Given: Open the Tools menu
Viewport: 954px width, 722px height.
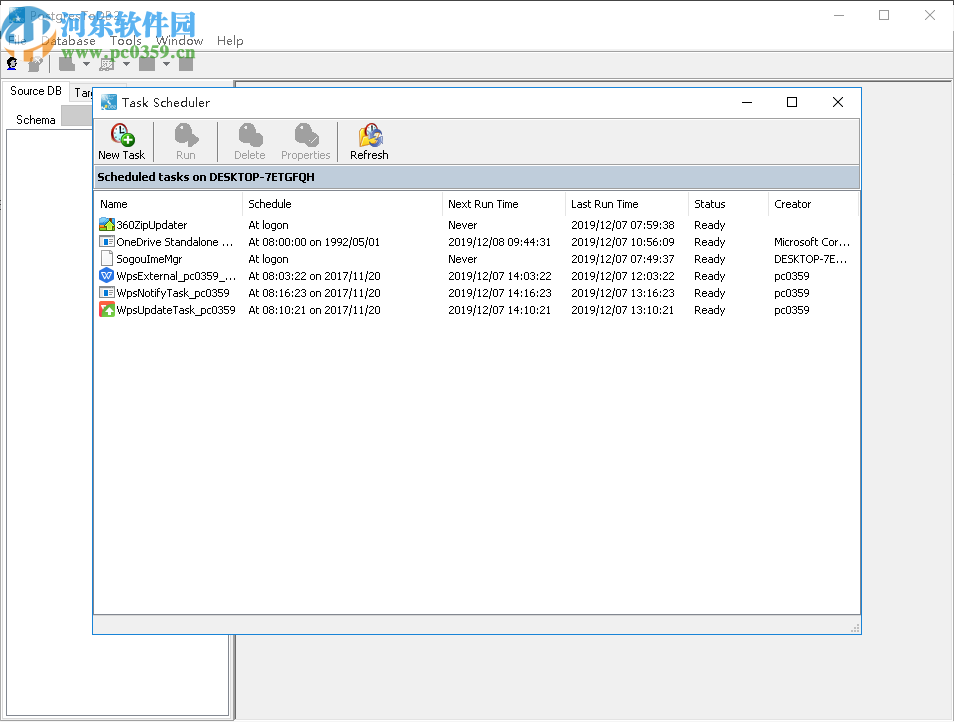Looking at the screenshot, I should tap(125, 41).
